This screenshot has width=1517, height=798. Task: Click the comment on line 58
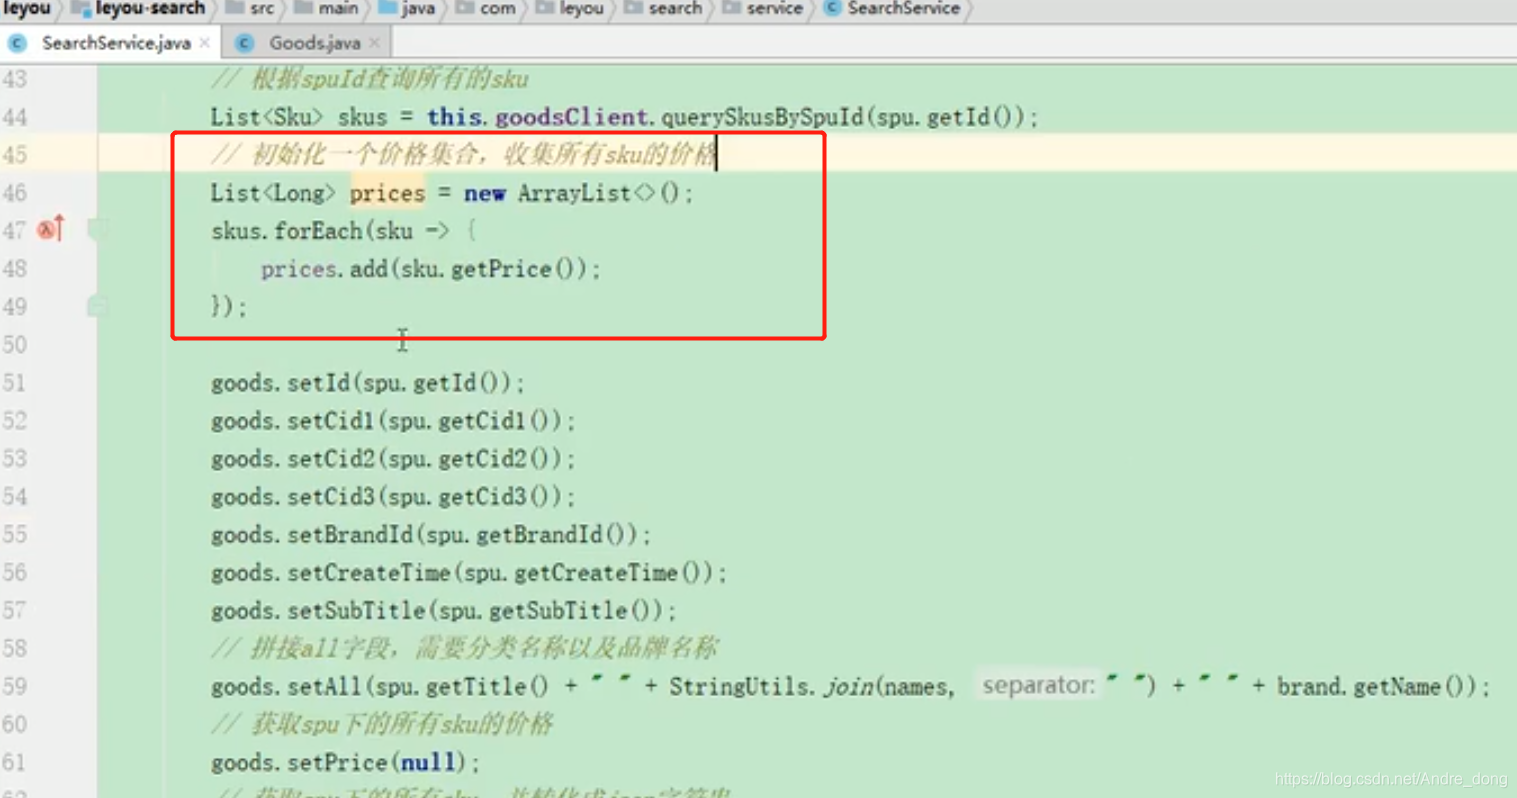[x=464, y=648]
